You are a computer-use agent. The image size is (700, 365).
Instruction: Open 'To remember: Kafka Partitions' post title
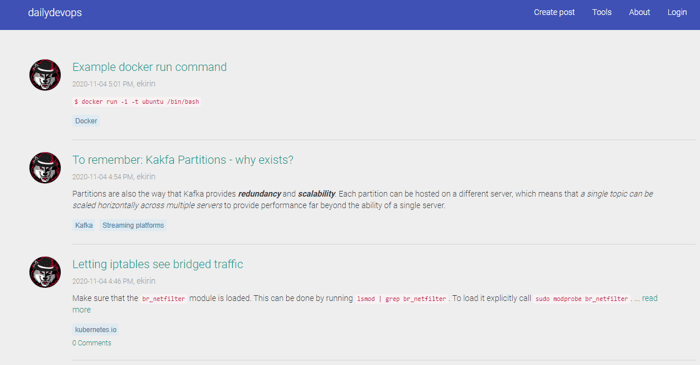pyautogui.click(x=183, y=160)
